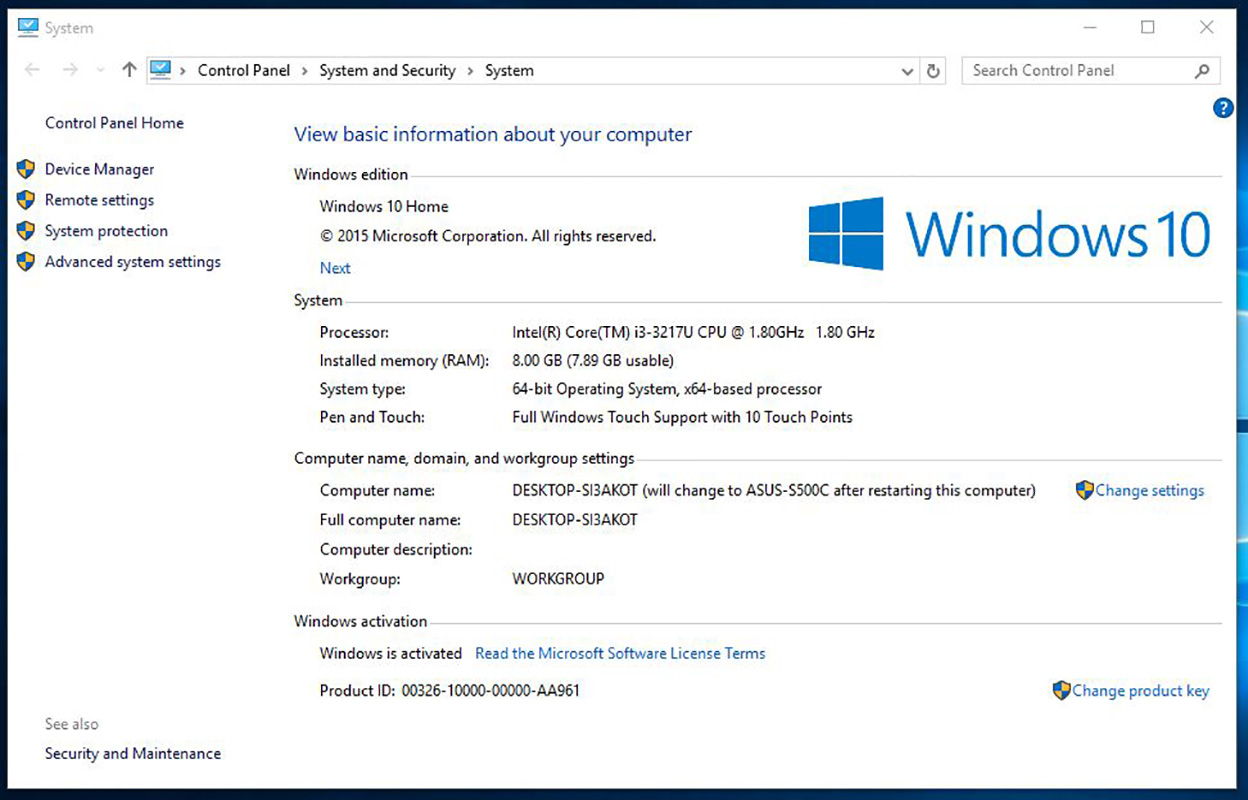Screen dimensions: 1248x800
Task: Click the computer icon in address bar
Action: pyautogui.click(x=161, y=70)
